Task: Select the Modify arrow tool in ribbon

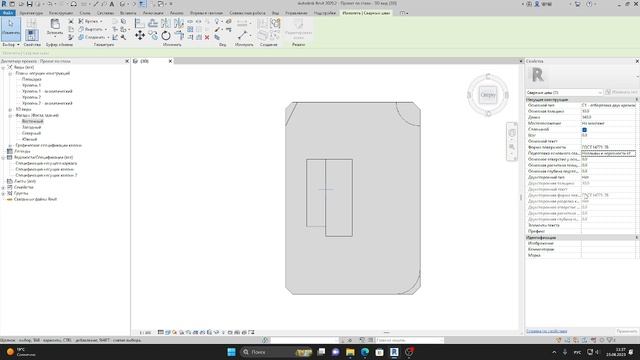Action: [x=11, y=29]
